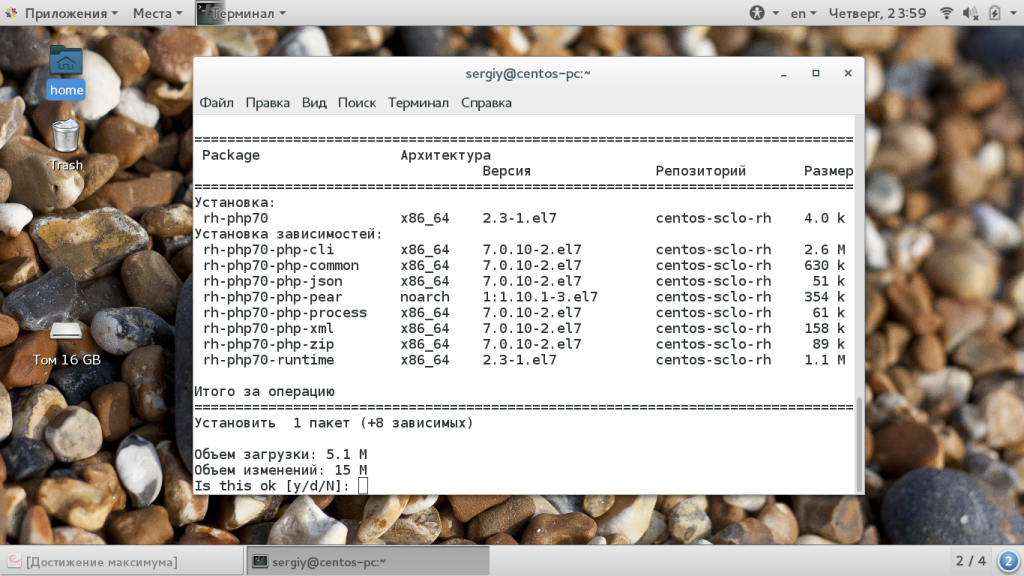Click the terminal vertical scrollbar
Viewport: 1024px width, 576px height.
tap(859, 442)
